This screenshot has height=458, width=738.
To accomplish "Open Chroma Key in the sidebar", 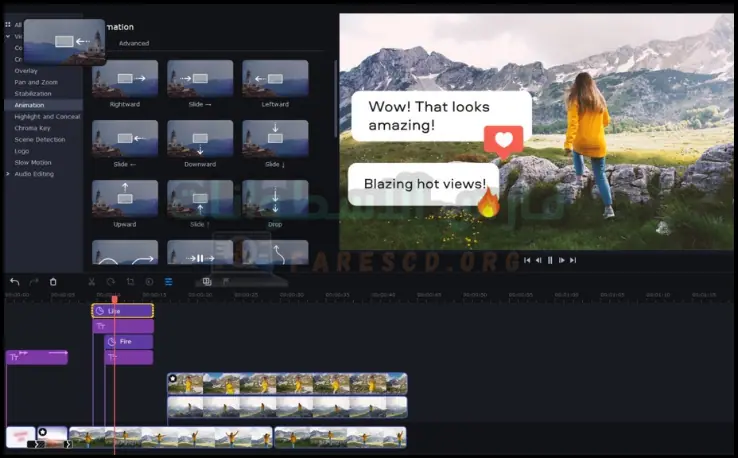I will point(34,128).
